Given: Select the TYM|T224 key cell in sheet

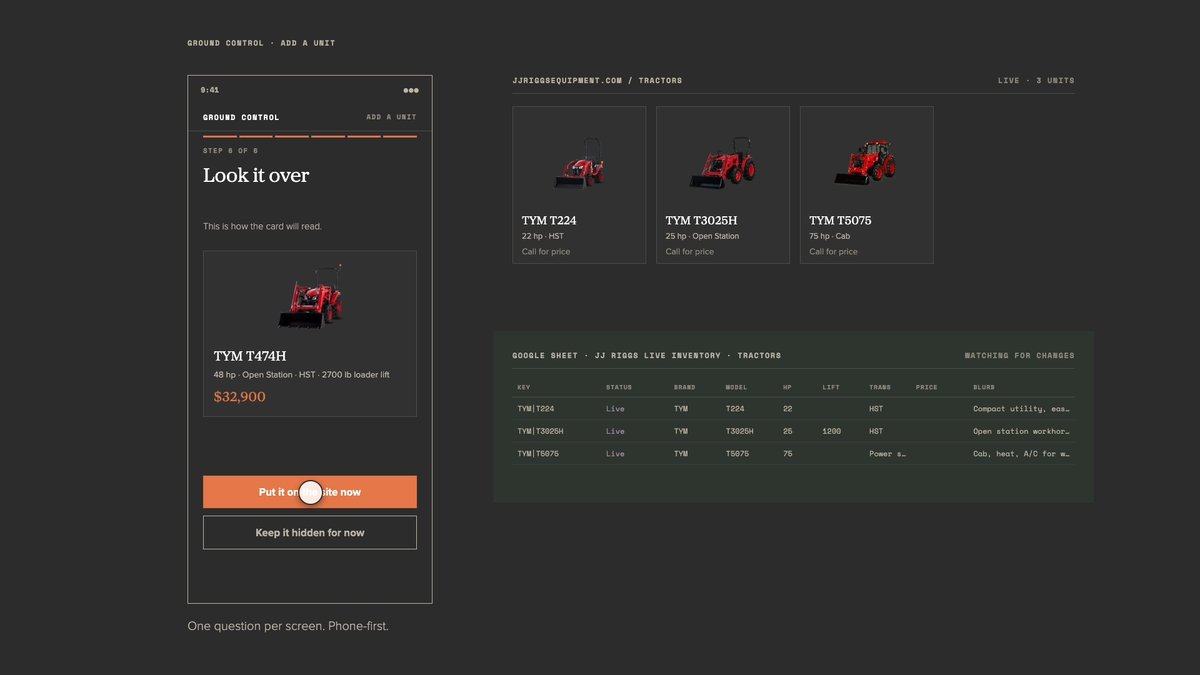Looking at the screenshot, I should [536, 409].
